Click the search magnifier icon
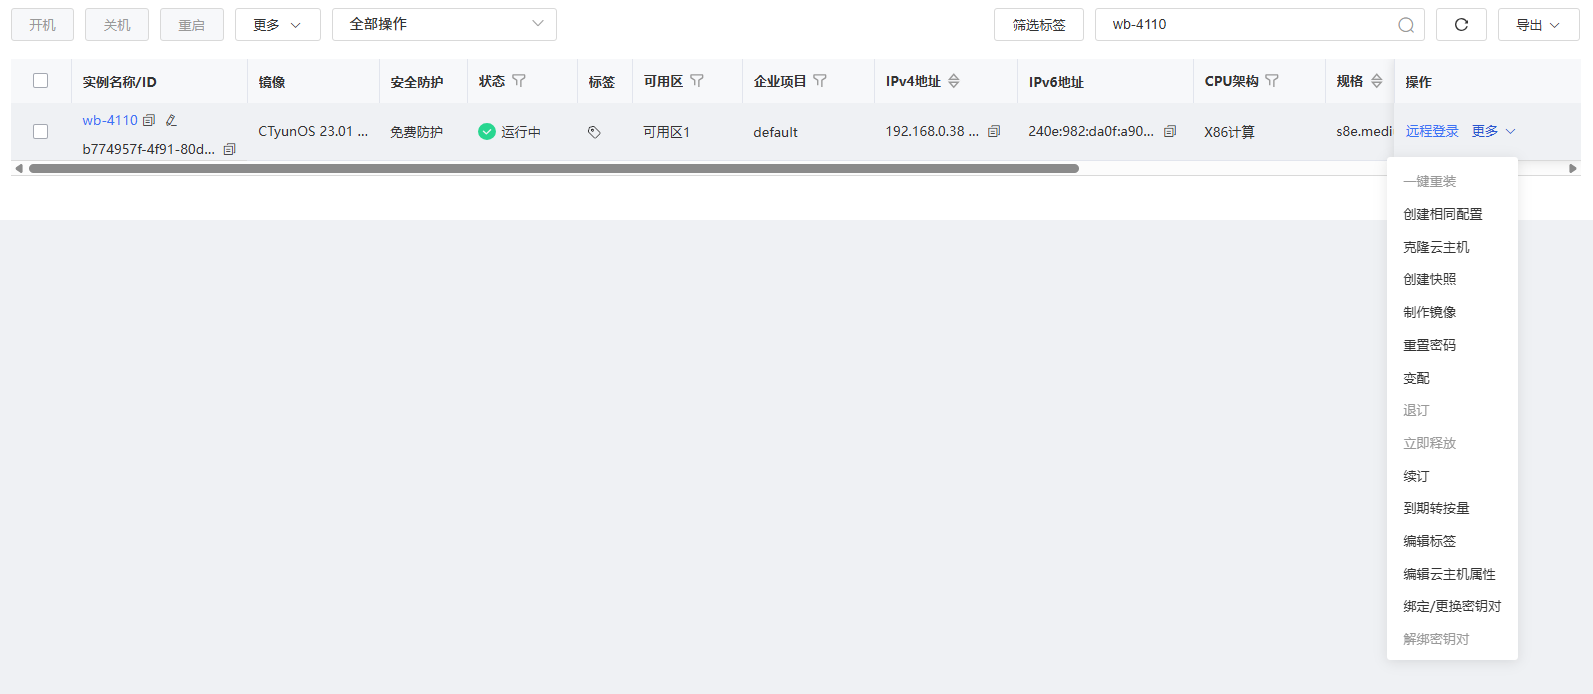 click(1406, 25)
